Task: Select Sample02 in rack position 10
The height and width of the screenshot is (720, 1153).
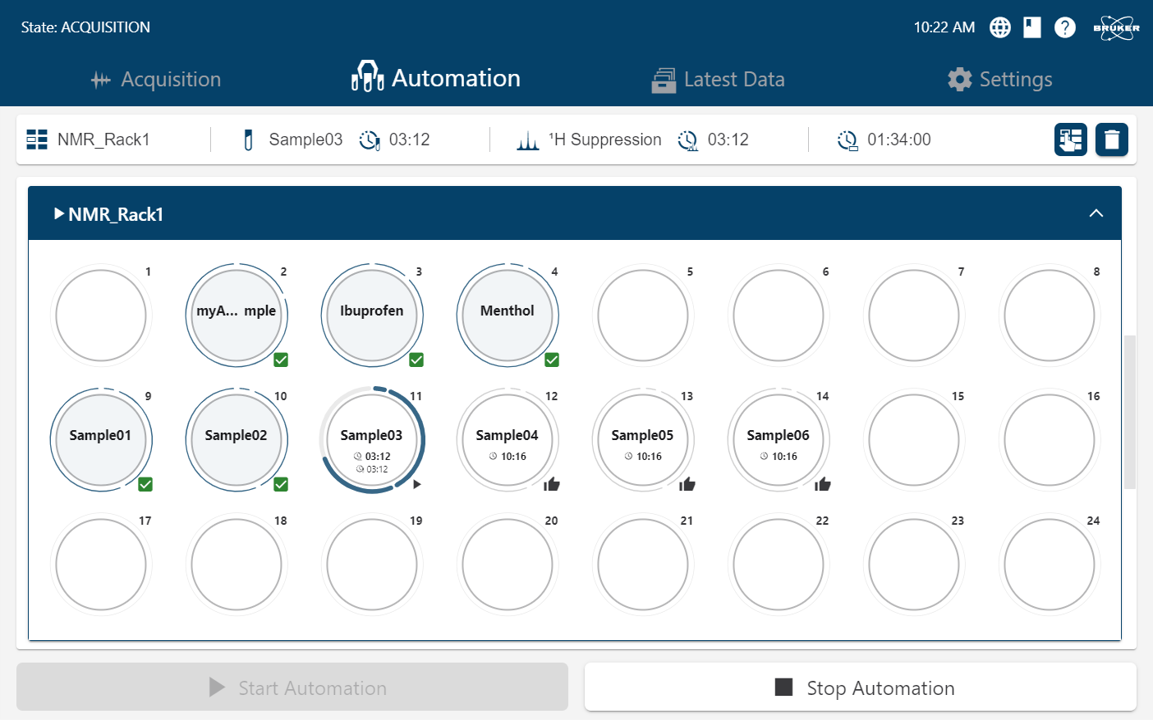Action: coord(236,439)
